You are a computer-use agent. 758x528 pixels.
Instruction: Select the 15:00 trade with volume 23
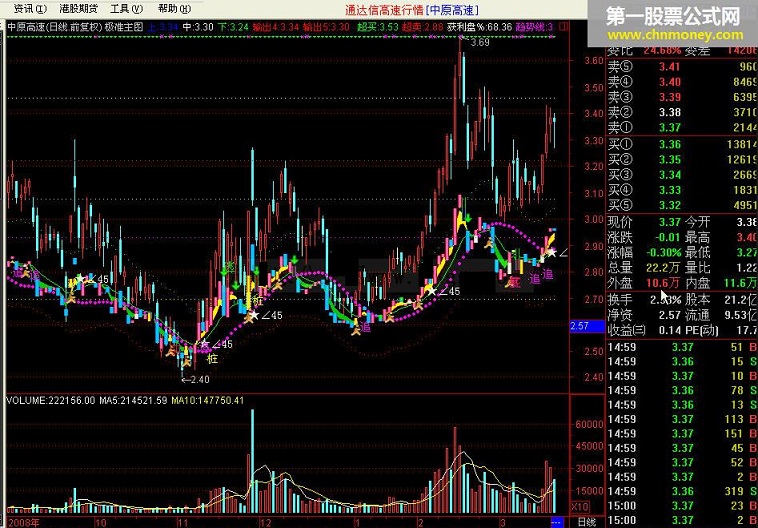pyautogui.click(x=682, y=506)
